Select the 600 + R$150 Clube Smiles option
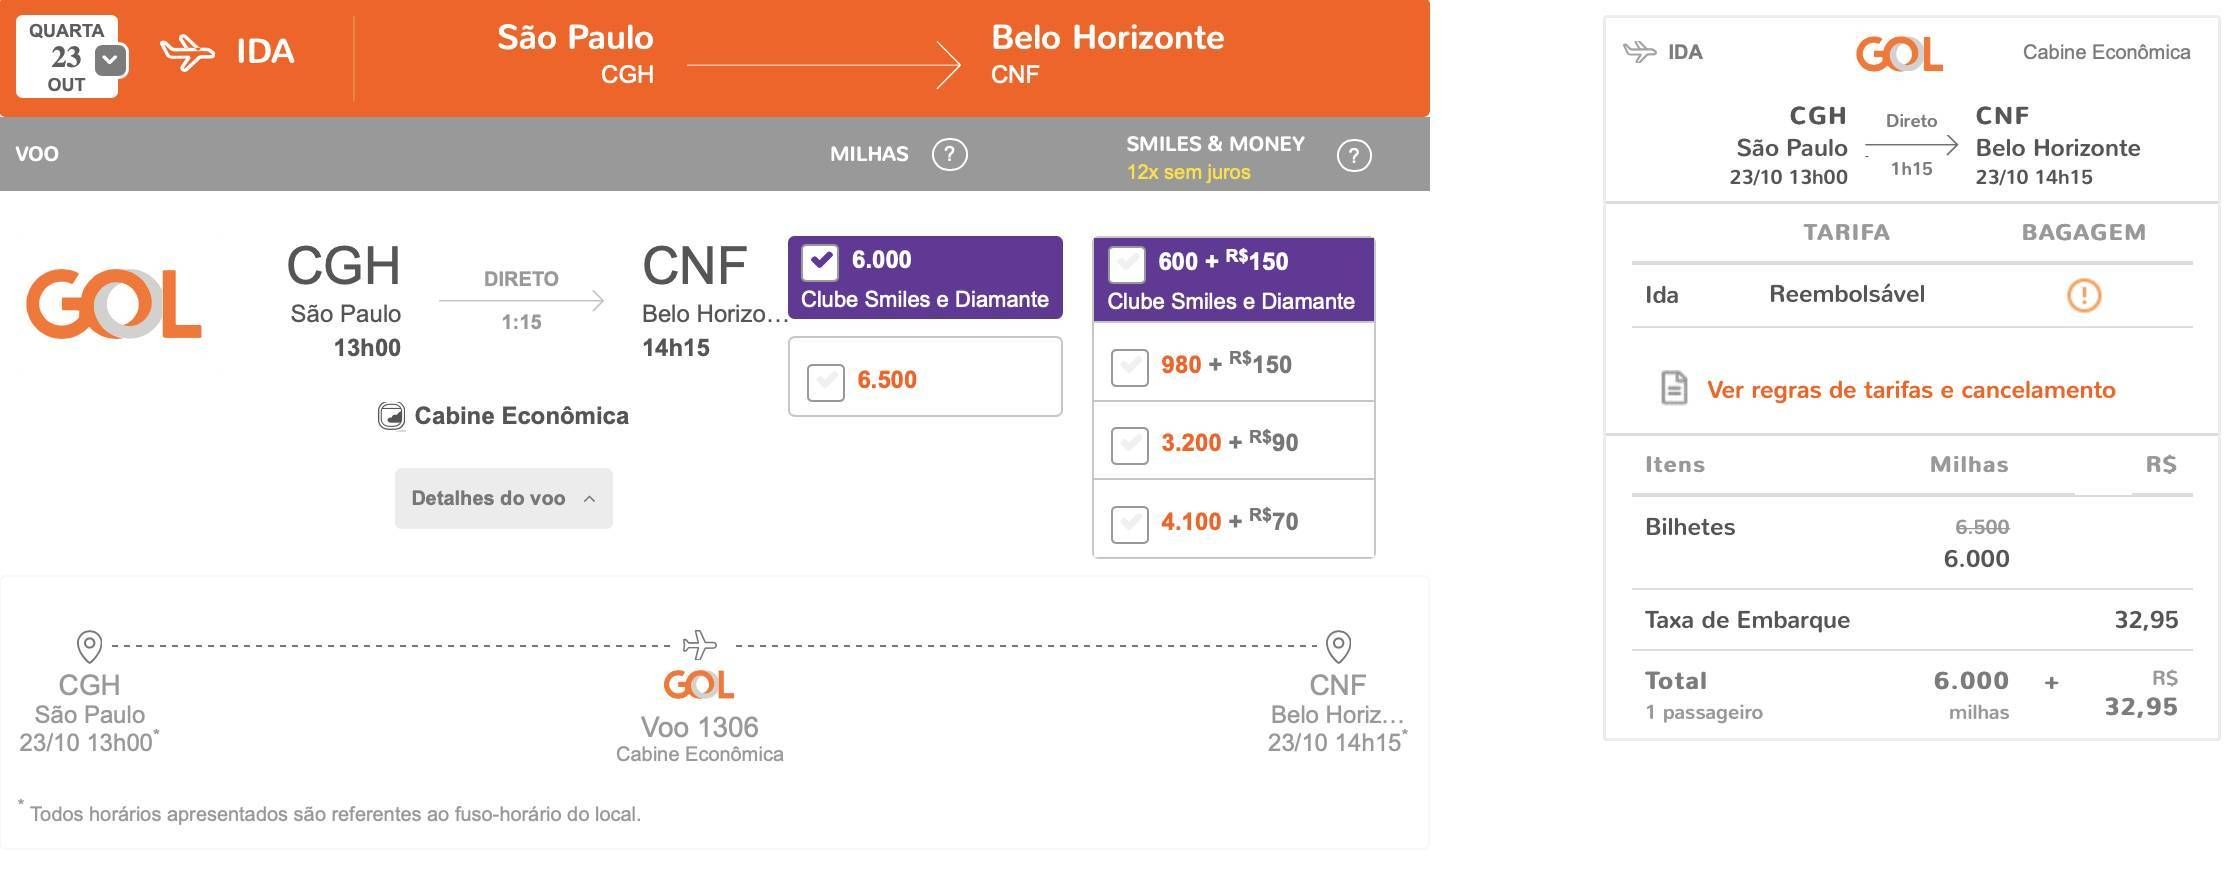Image resolution: width=2228 pixels, height=874 pixels. click(1127, 263)
